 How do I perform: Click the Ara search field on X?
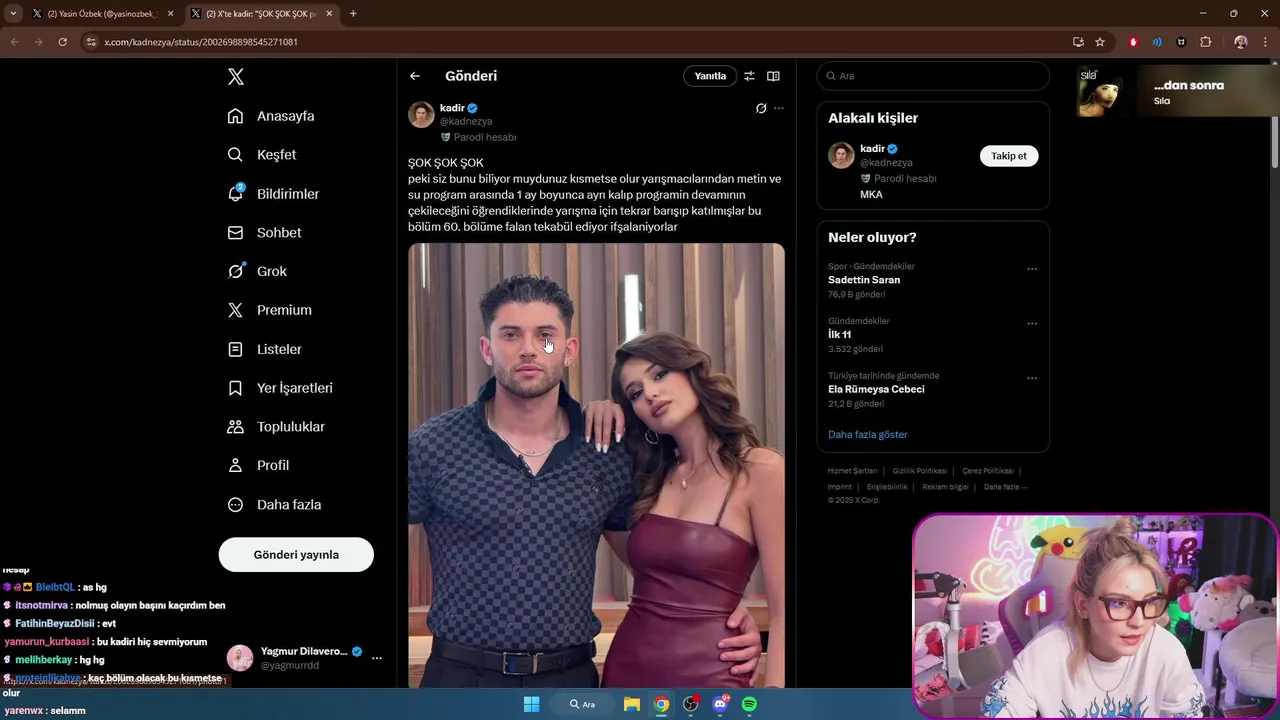pos(933,76)
